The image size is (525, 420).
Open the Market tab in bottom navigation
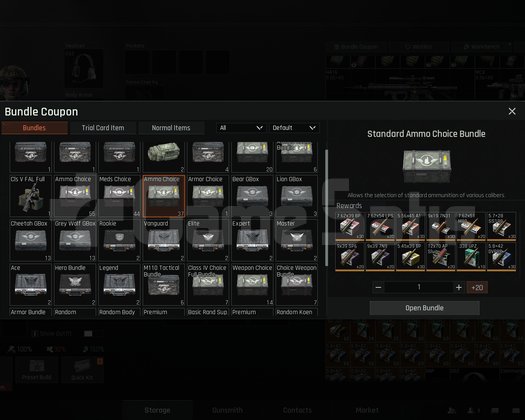tap(367, 410)
